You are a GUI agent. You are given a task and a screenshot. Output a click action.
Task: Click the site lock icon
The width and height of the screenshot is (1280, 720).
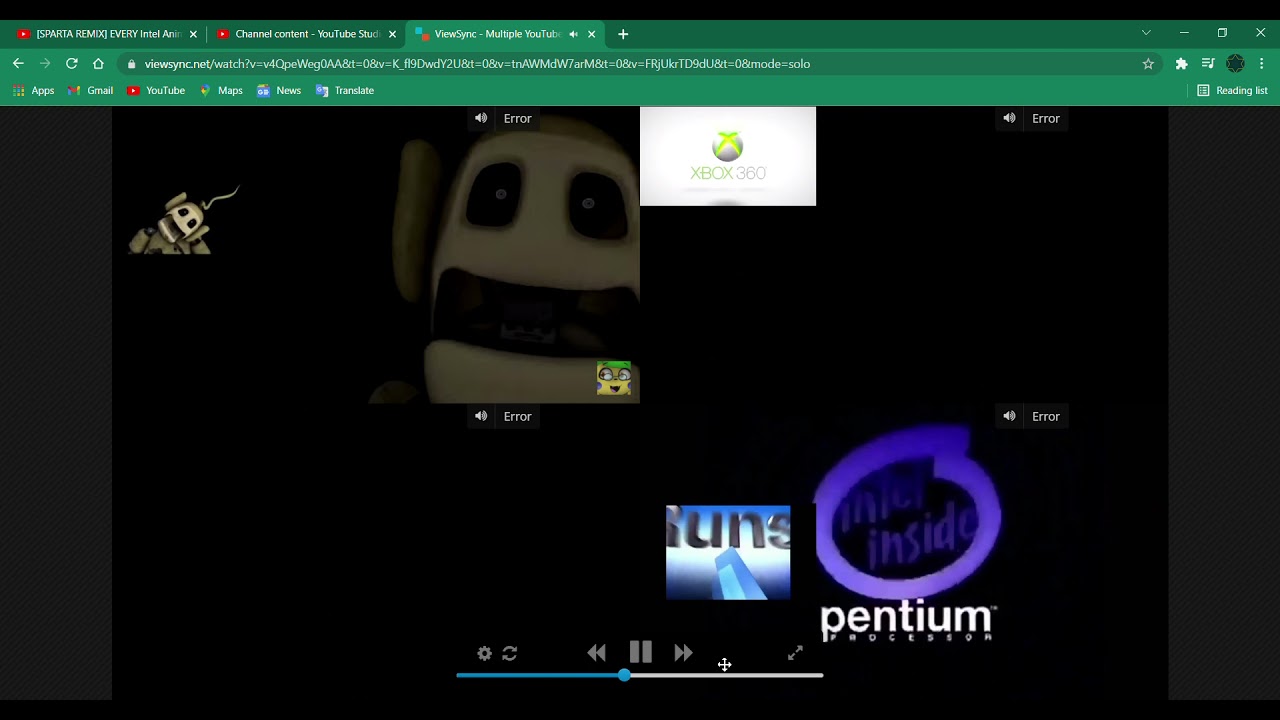pos(132,64)
